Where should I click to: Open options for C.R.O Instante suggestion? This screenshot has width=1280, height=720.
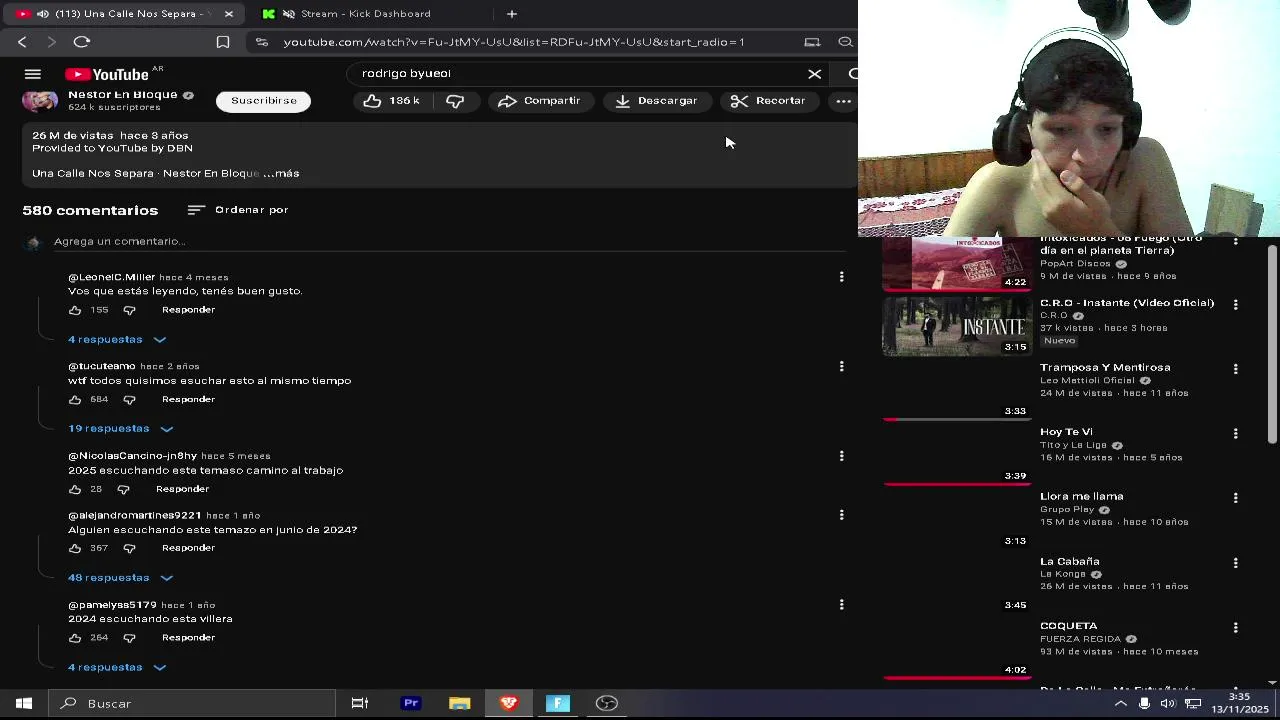coord(1235,304)
